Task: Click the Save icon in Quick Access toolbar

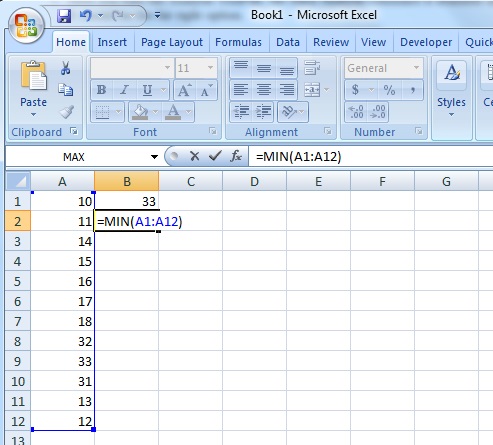Action: click(x=64, y=16)
